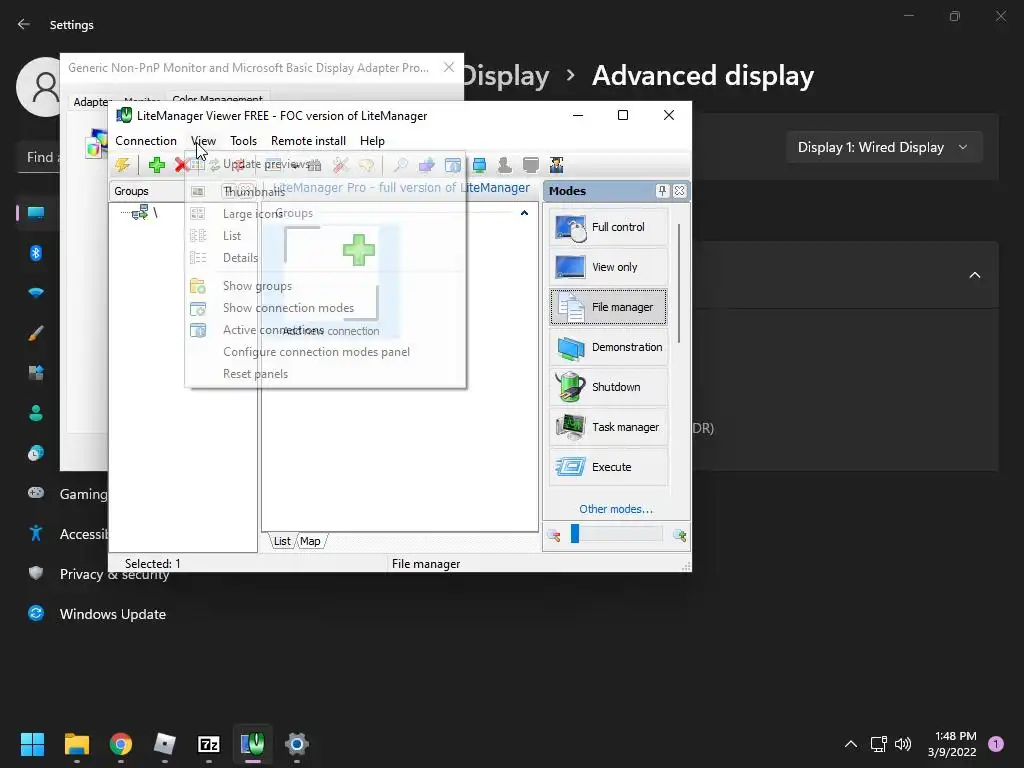Select Shutdown mode
The image size is (1024, 768).
point(609,387)
